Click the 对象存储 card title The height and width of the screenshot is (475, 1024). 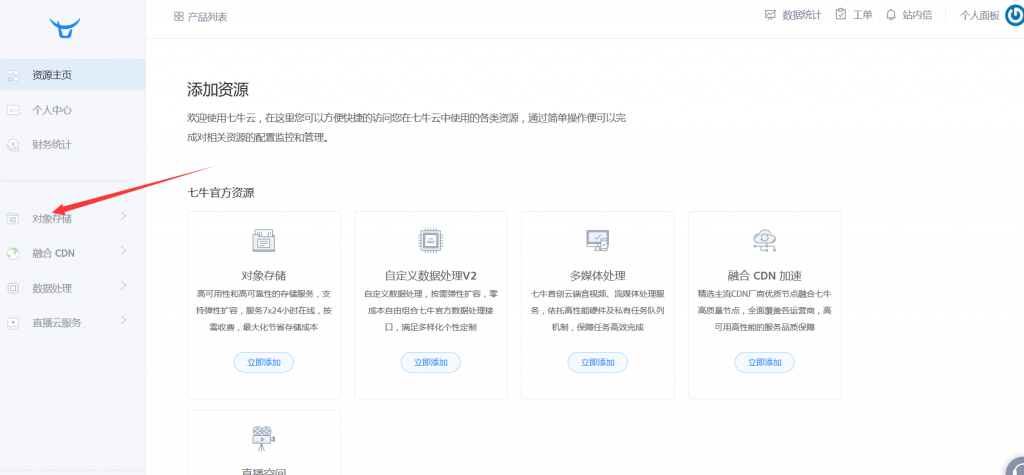[264, 275]
